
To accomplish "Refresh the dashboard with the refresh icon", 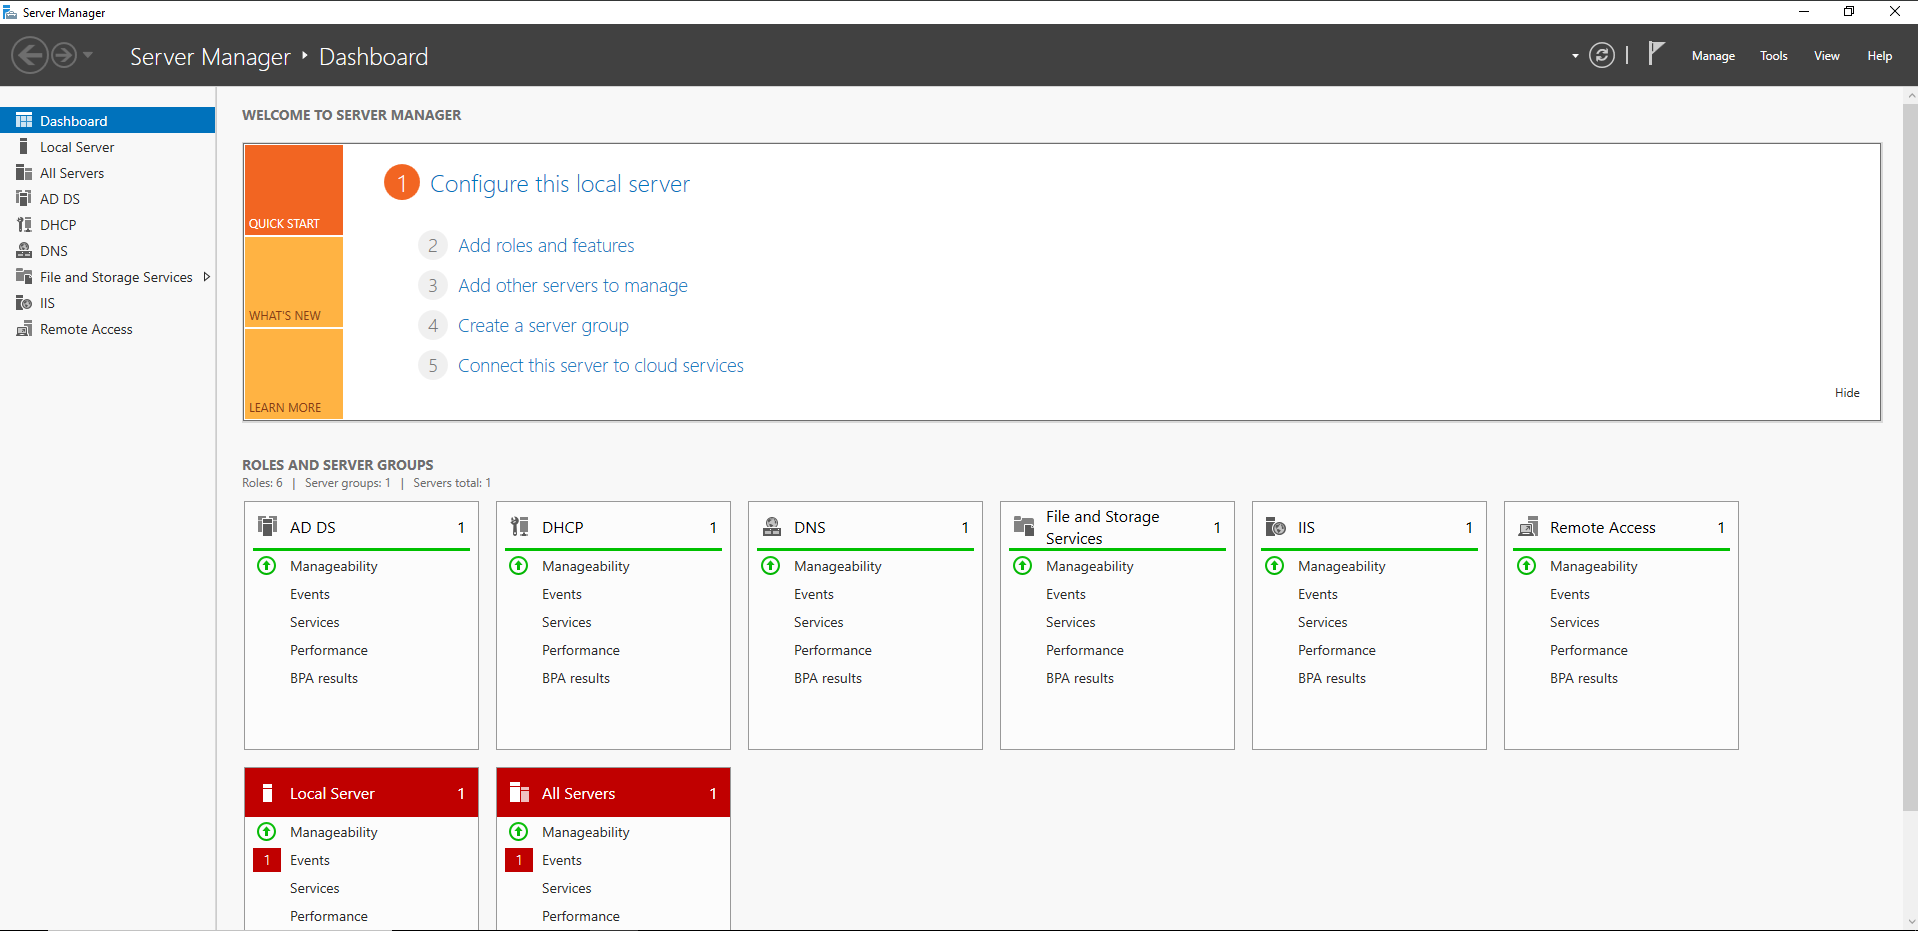I will tap(1602, 55).
